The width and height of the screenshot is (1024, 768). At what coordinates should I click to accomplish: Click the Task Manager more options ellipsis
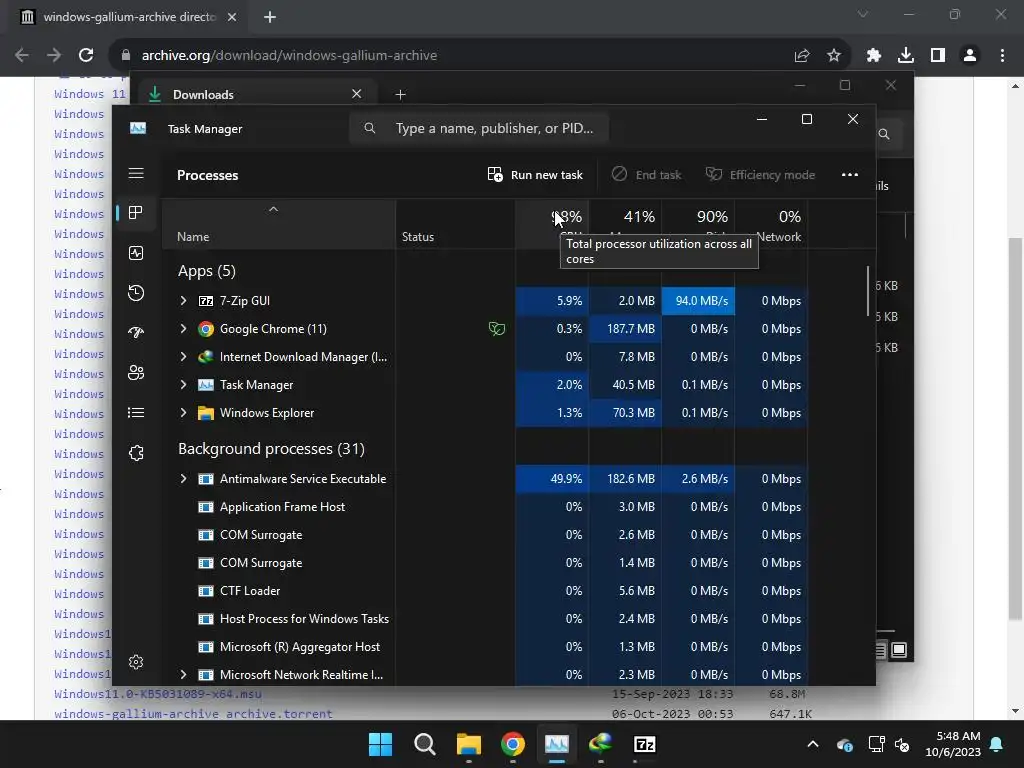click(x=850, y=174)
